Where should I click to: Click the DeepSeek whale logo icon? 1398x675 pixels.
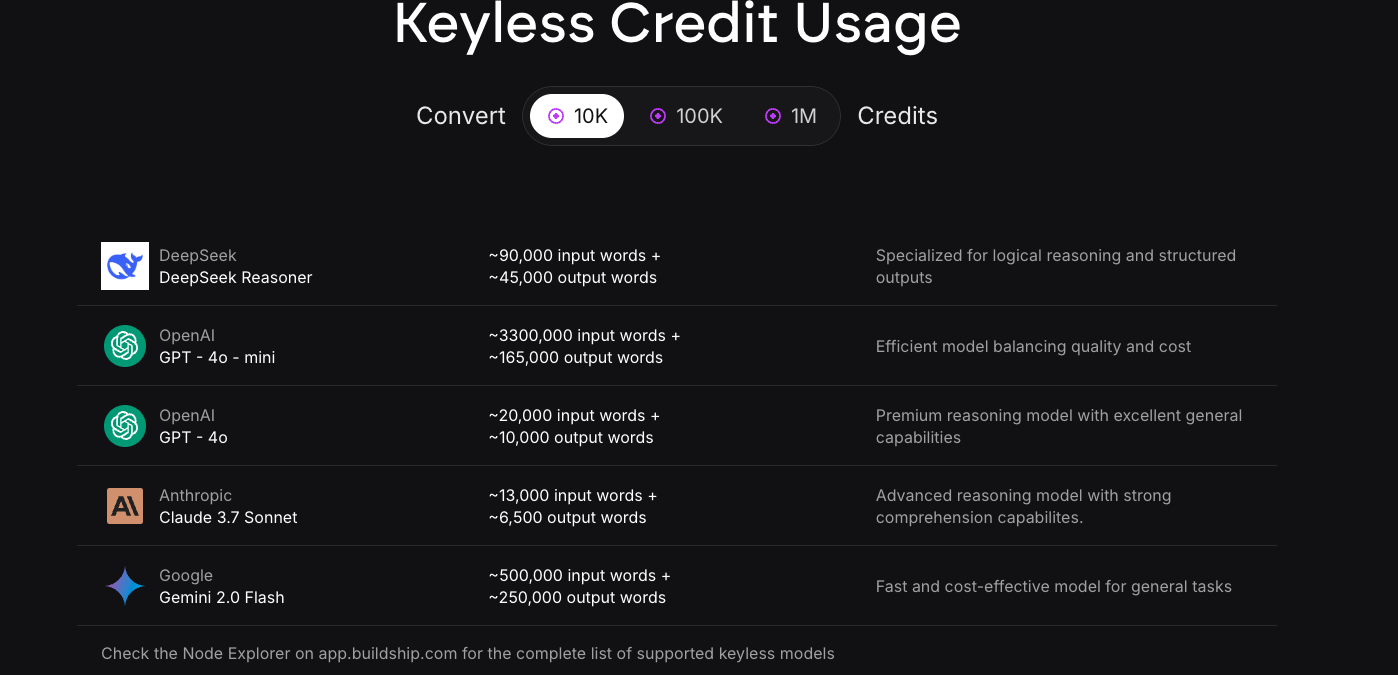[125, 266]
